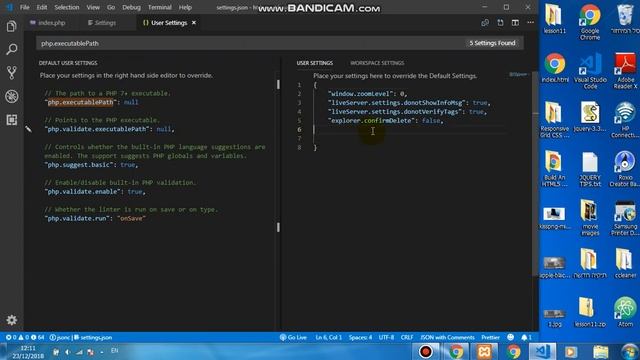This screenshot has height=360, width=640.
Task: Open the index.html desktop file
Action: click(x=554, y=68)
